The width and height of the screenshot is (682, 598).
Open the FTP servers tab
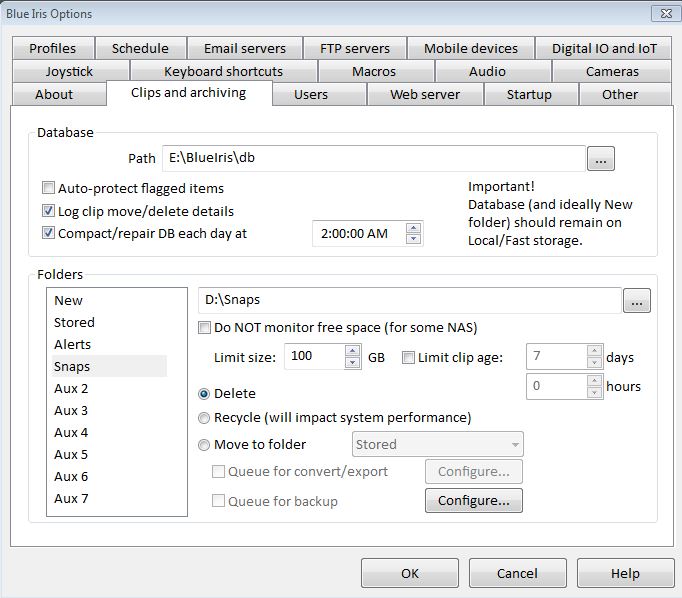coord(355,48)
